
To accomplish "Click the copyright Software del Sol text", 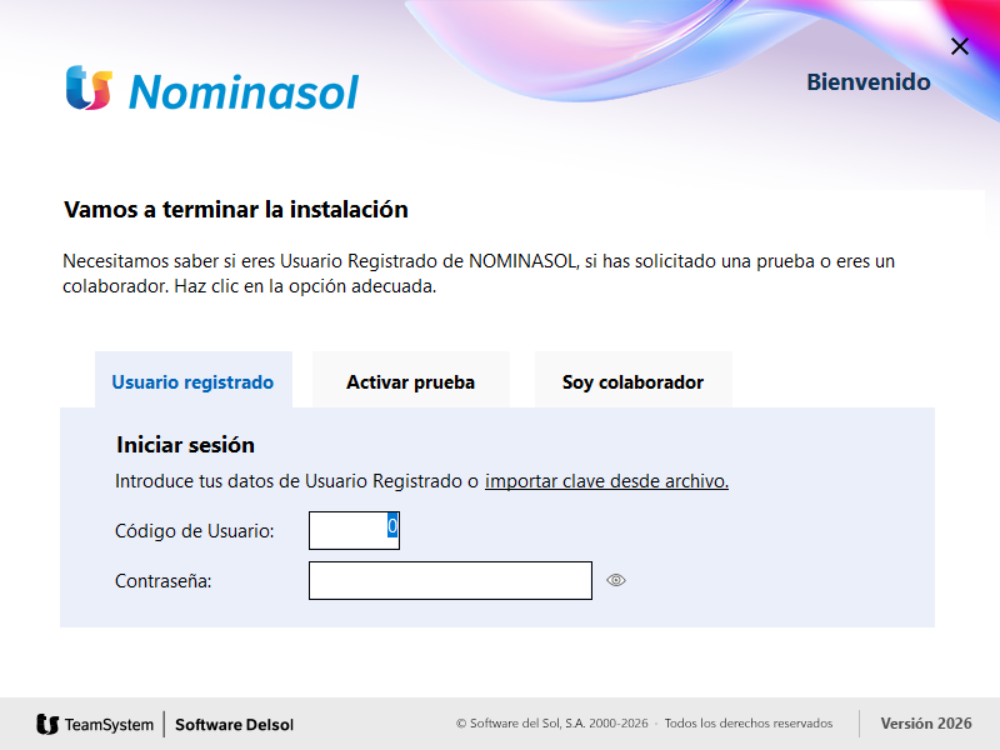I will coord(552,723).
